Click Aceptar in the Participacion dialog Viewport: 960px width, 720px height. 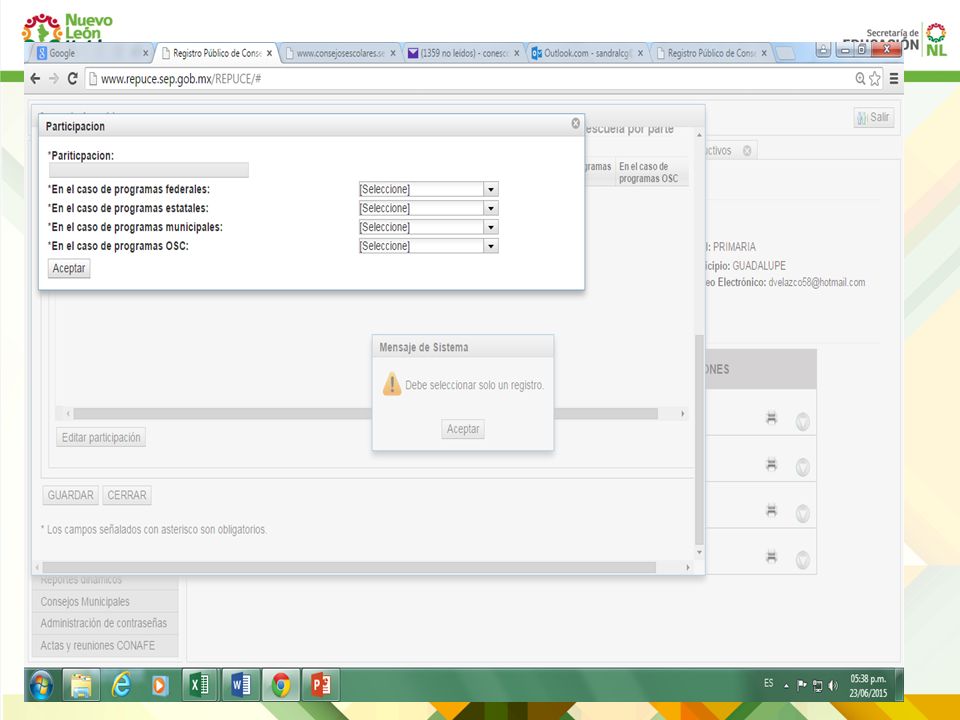pos(69,268)
